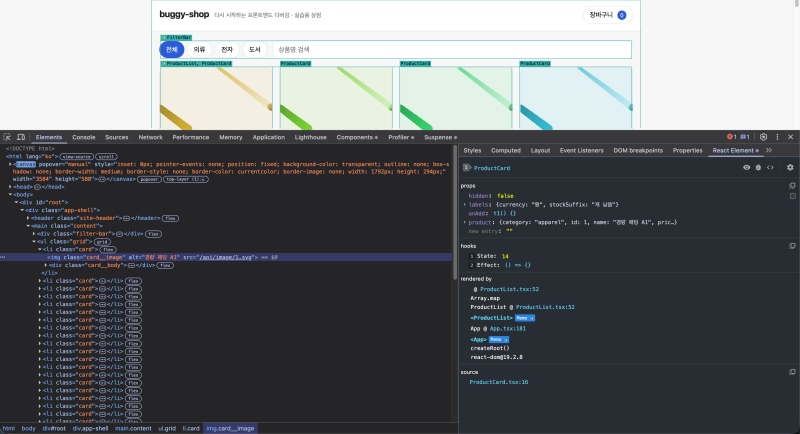Screen dimensions: 800x434
Task: Collapse the ul grid node
Action: (34, 242)
